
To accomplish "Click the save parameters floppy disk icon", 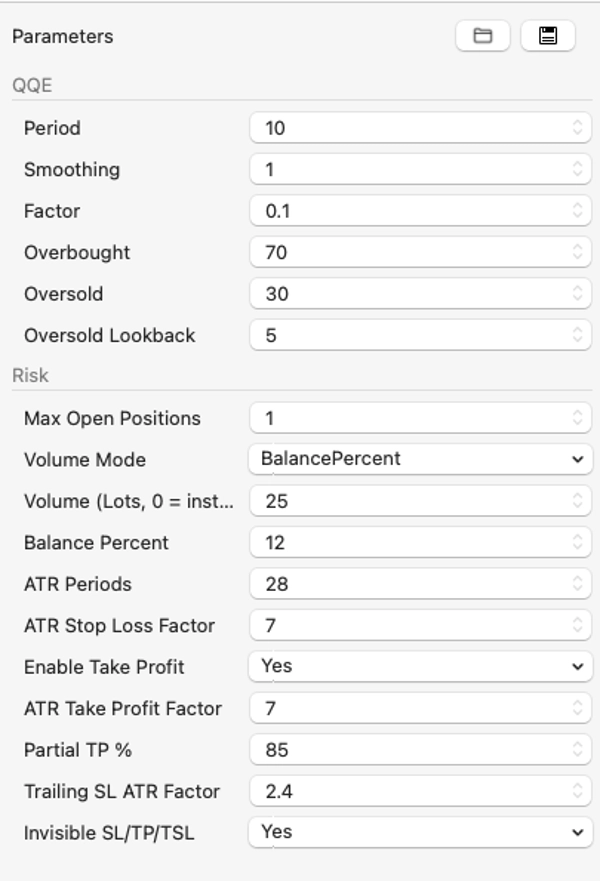I will point(547,36).
